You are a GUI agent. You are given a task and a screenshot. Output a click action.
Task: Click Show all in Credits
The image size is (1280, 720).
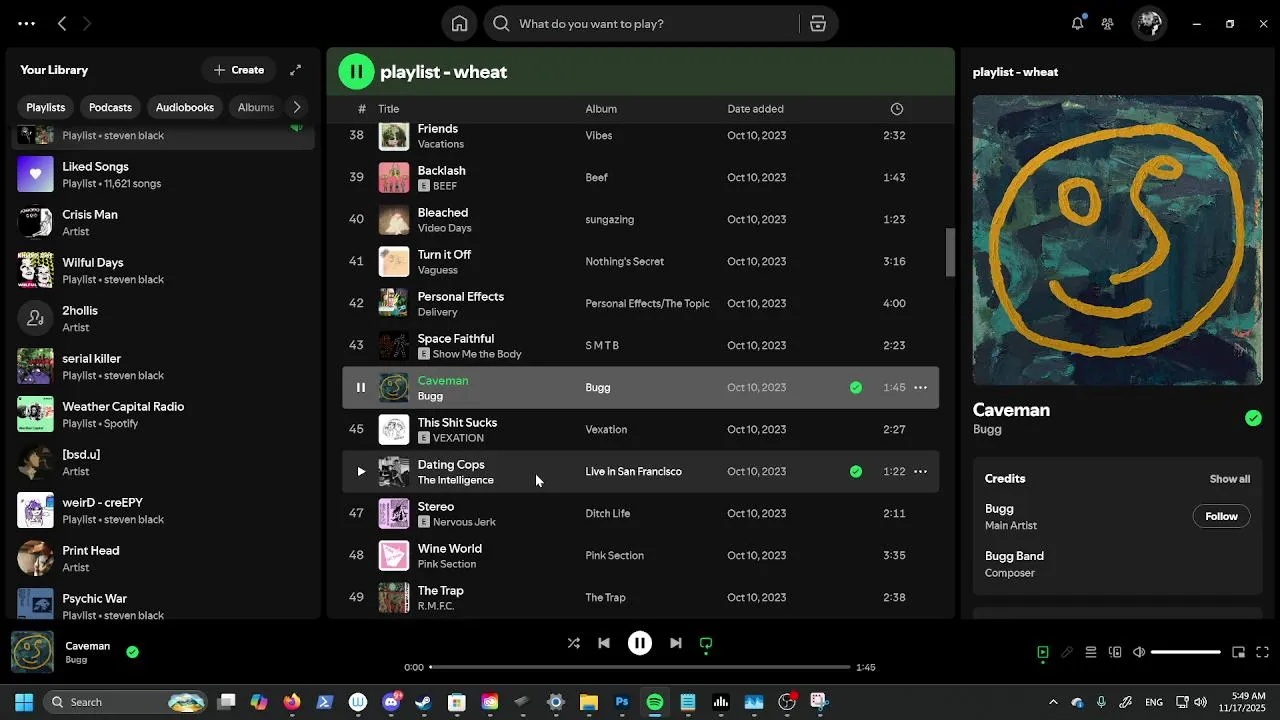[x=1230, y=479]
